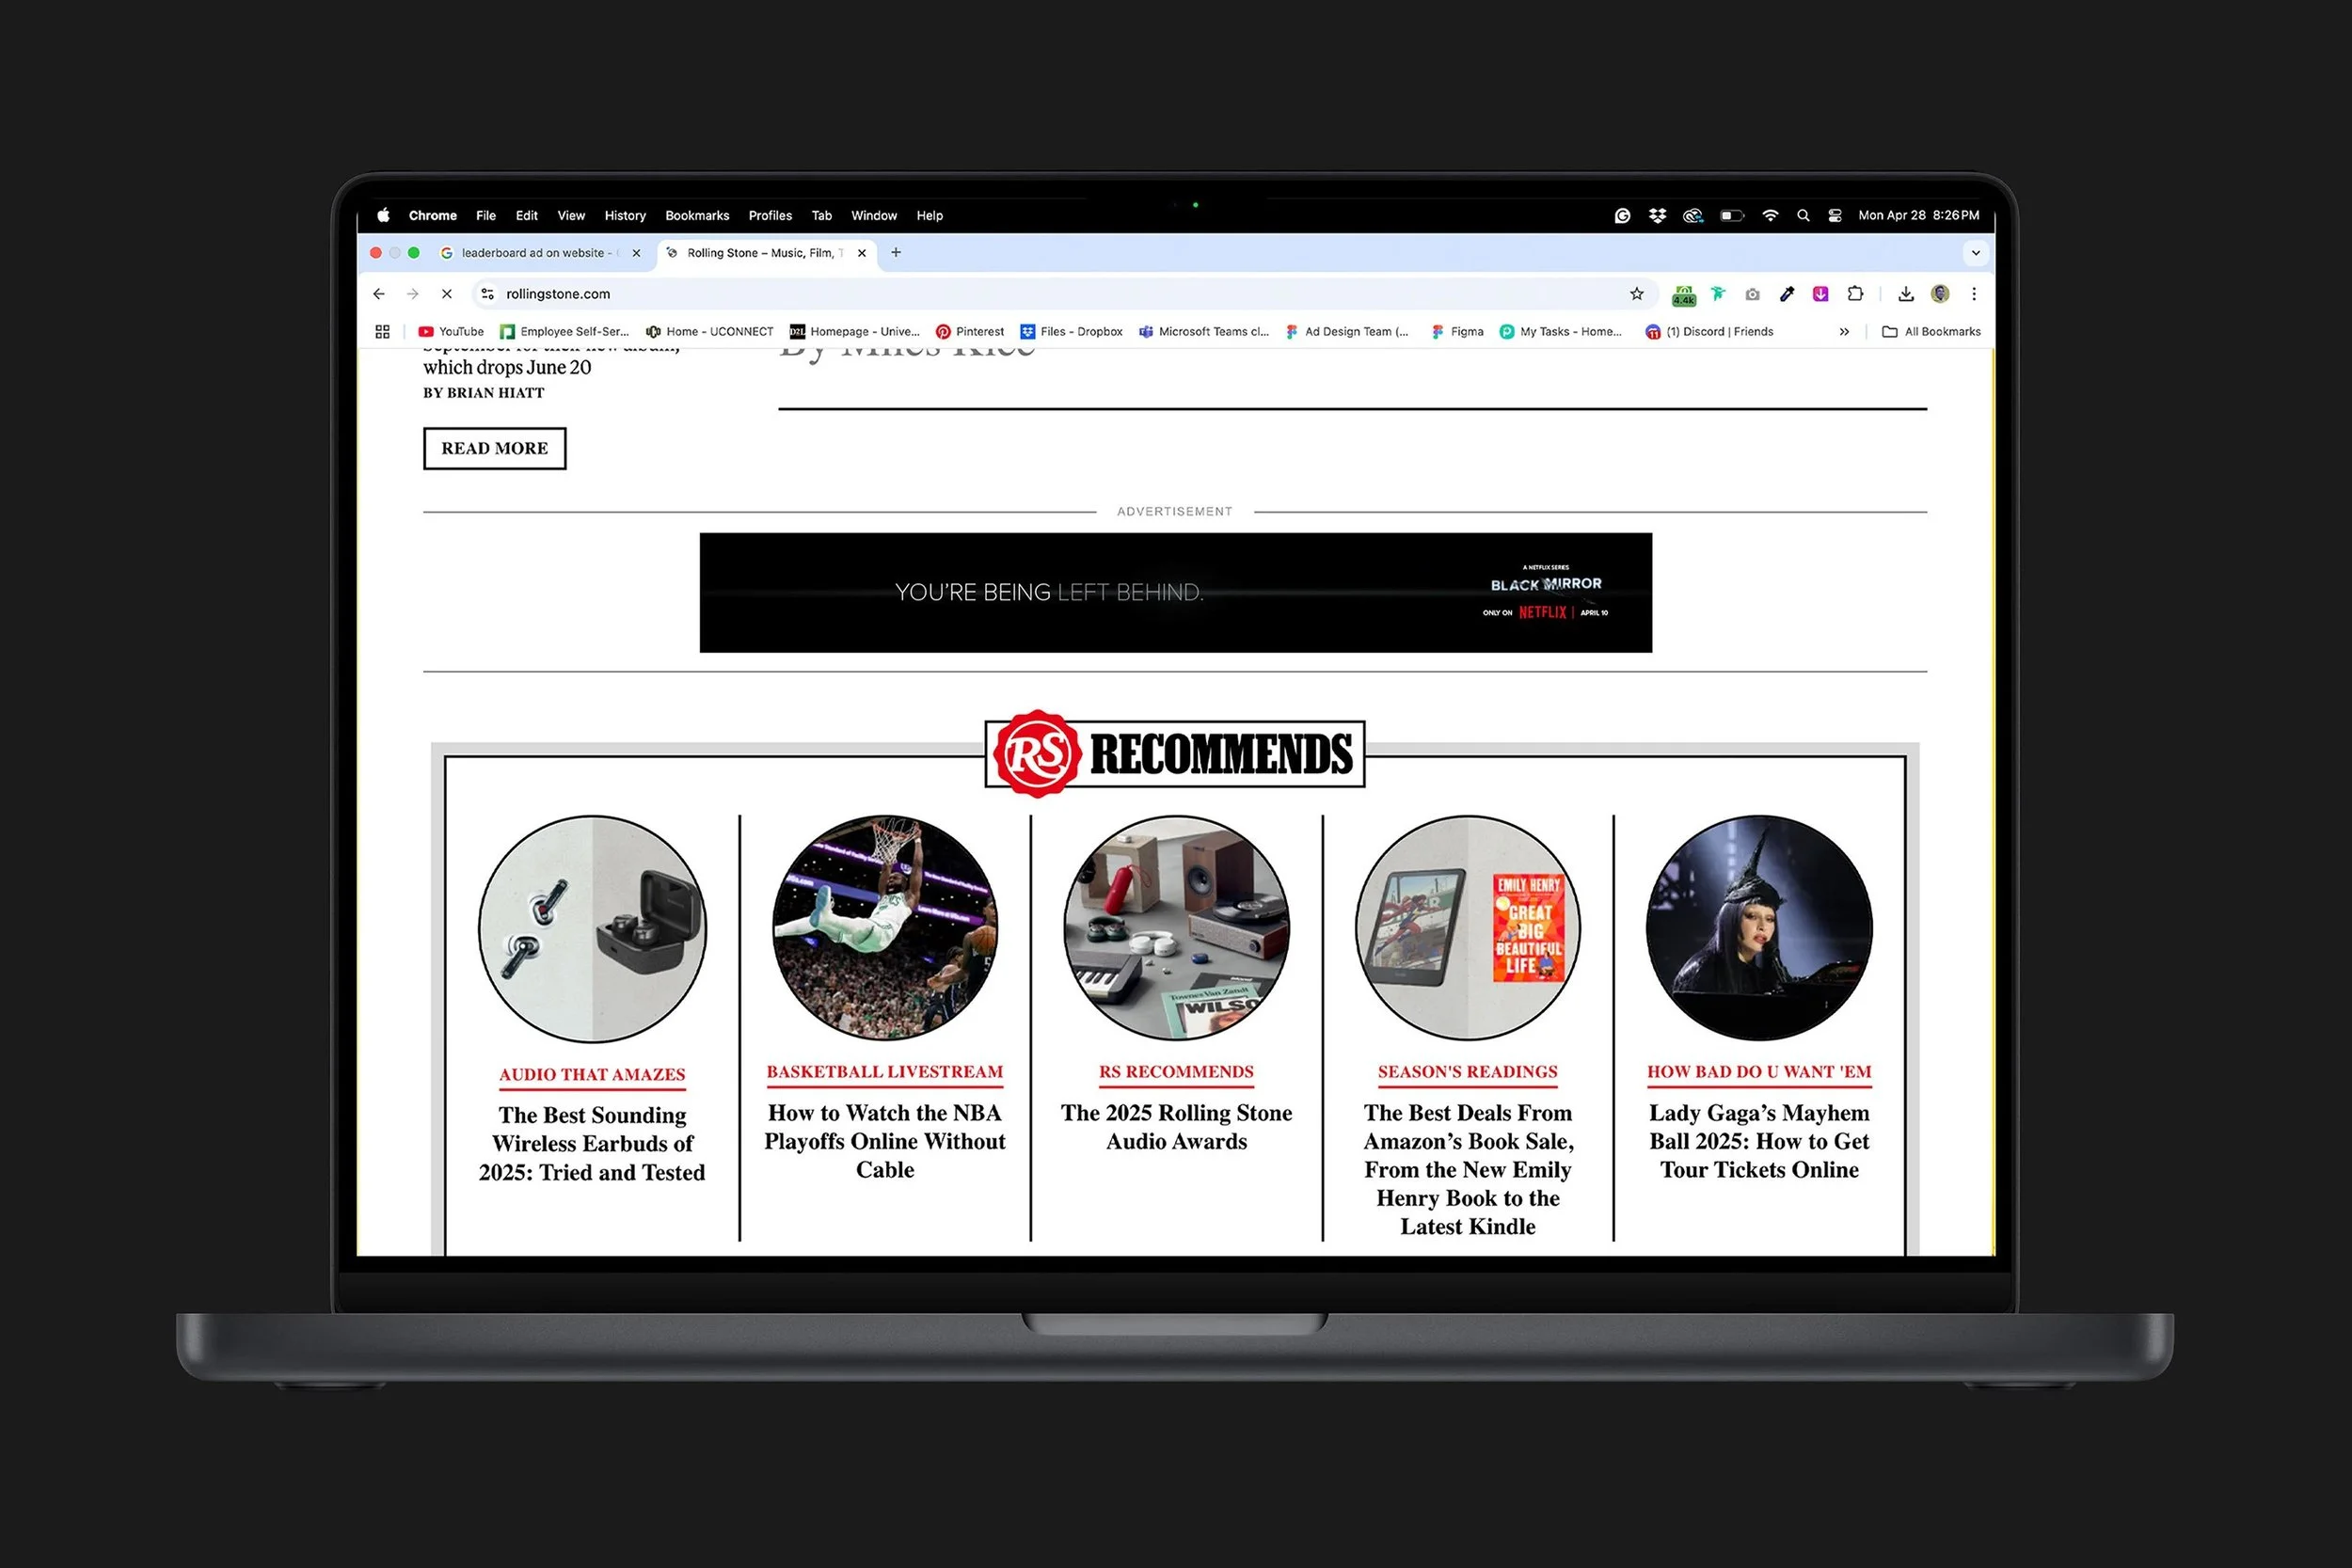Screen dimensions: 2352x1568
Task: Bookmark this page with the star icon
Action: coord(1636,294)
